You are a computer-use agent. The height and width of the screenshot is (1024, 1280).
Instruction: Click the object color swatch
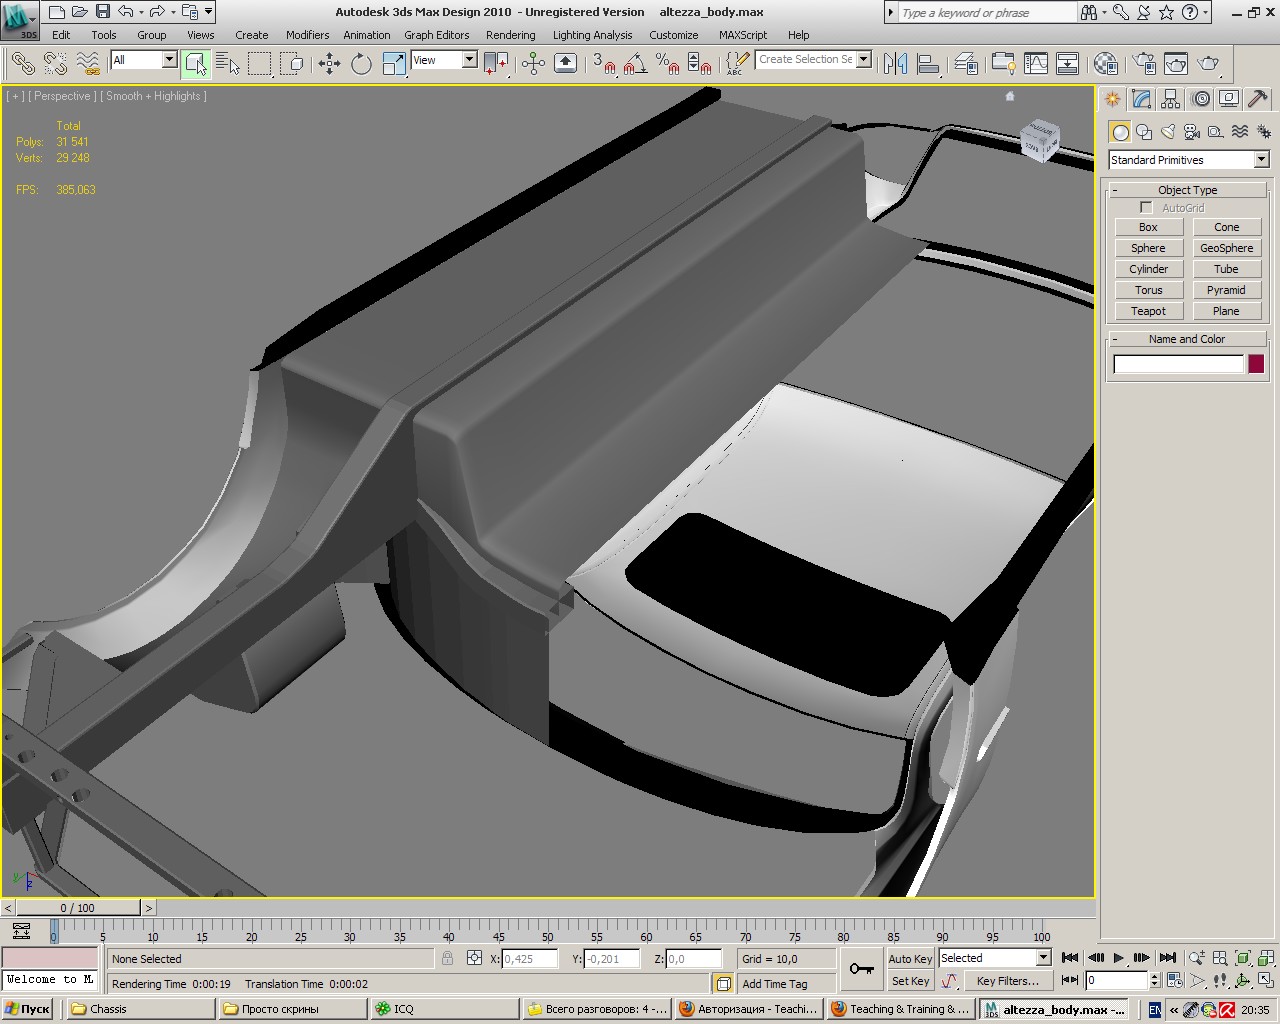[1256, 364]
